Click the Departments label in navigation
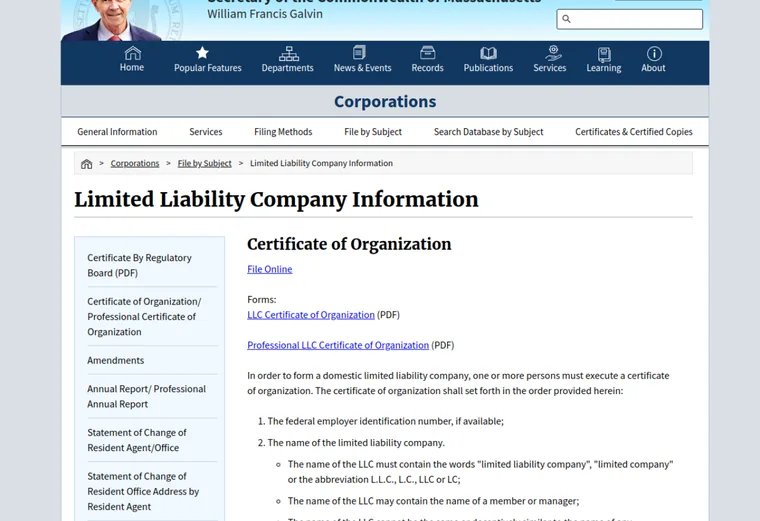Image resolution: width=760 pixels, height=521 pixels. point(287,68)
